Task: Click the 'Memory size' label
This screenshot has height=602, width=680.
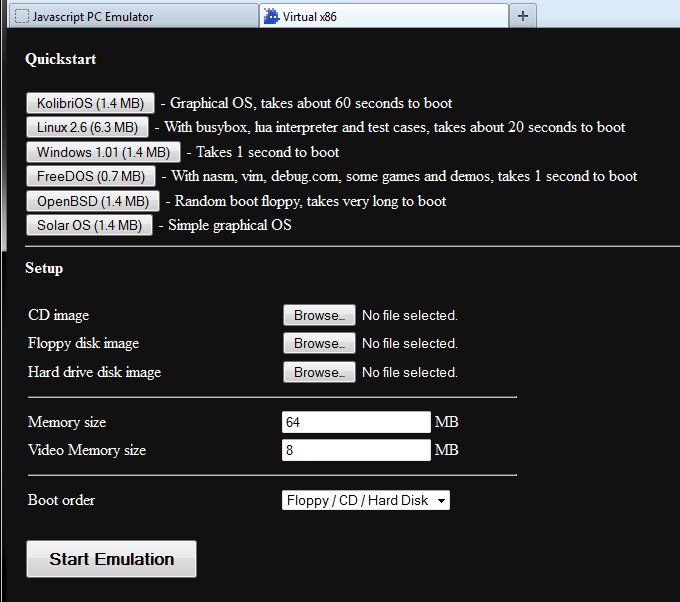Action: (67, 422)
